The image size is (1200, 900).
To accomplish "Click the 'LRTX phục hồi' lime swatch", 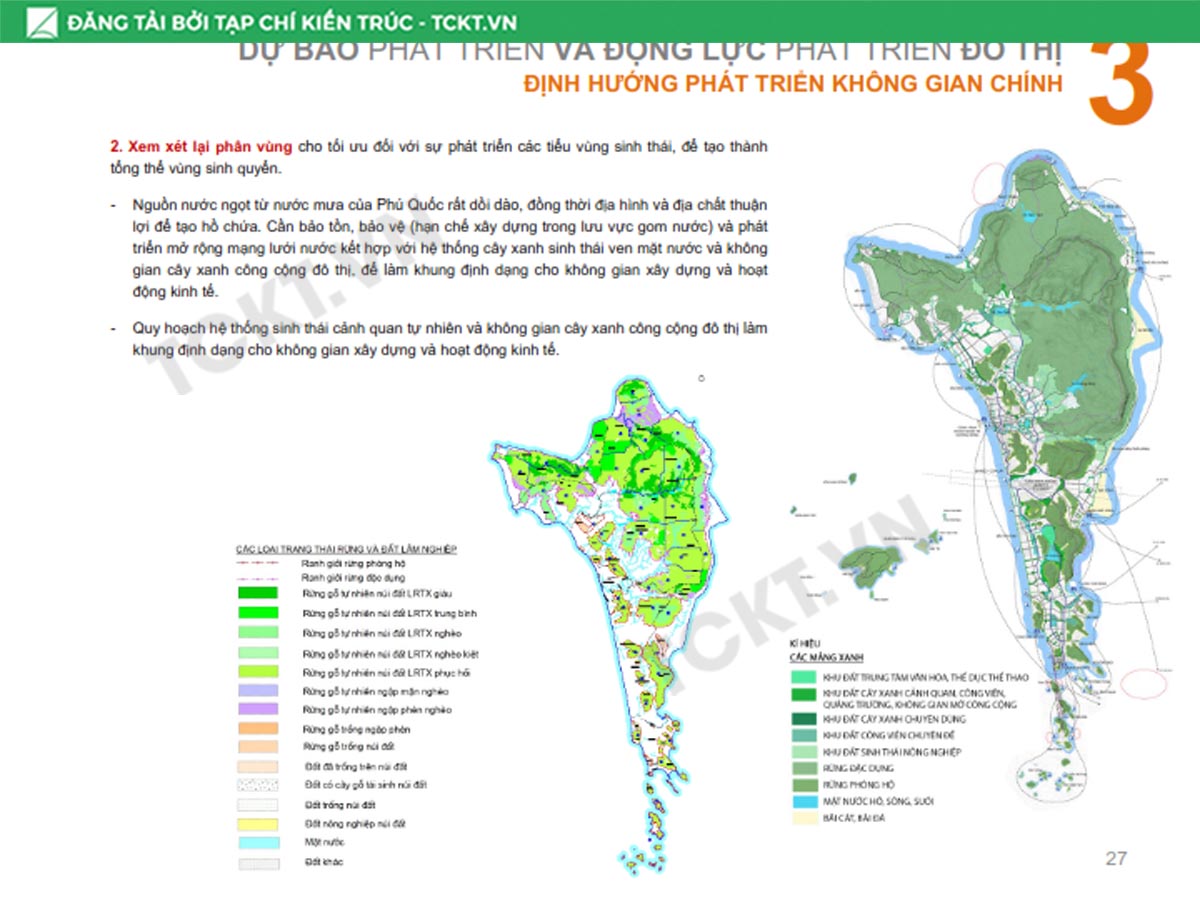I will tap(258, 672).
